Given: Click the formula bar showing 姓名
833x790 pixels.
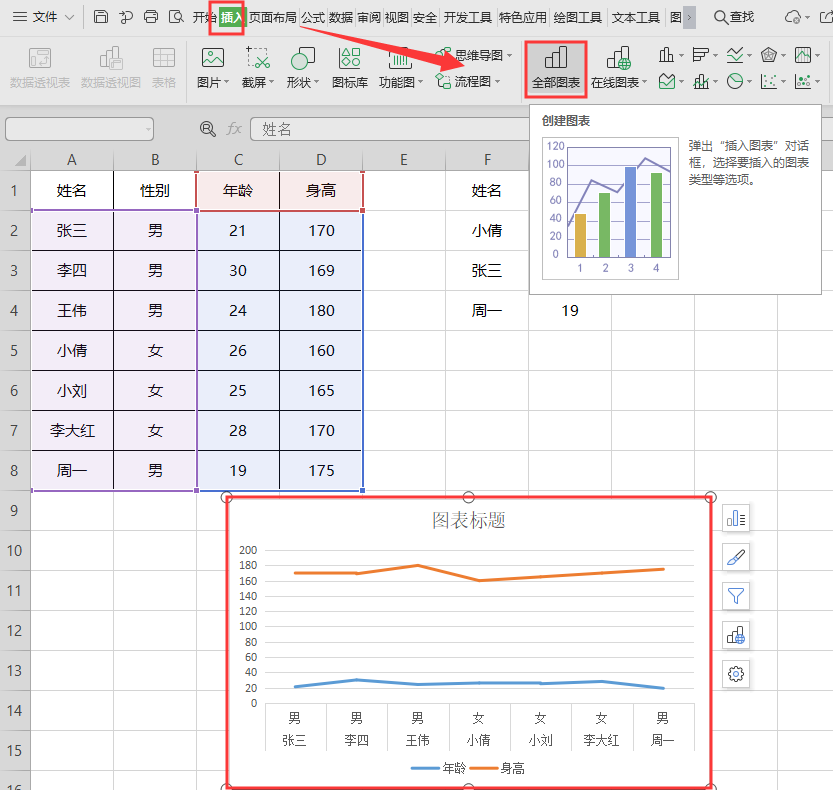Looking at the screenshot, I should pos(389,129).
